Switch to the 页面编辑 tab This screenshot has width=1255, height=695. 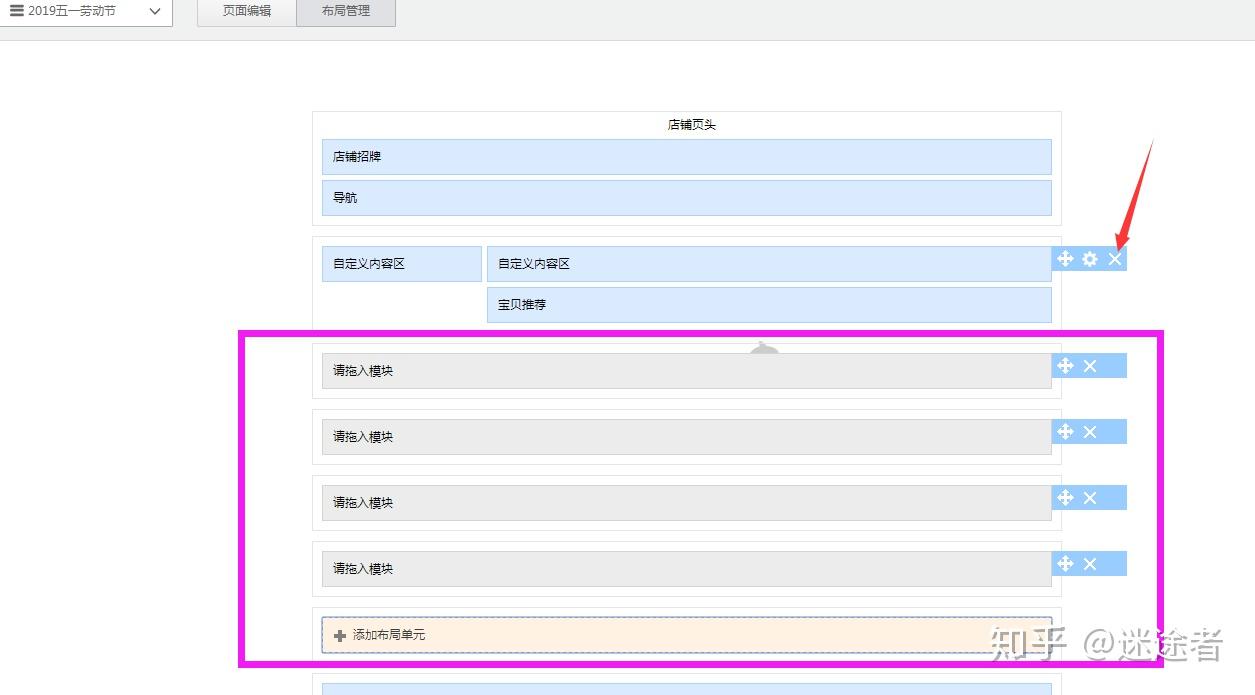(245, 11)
